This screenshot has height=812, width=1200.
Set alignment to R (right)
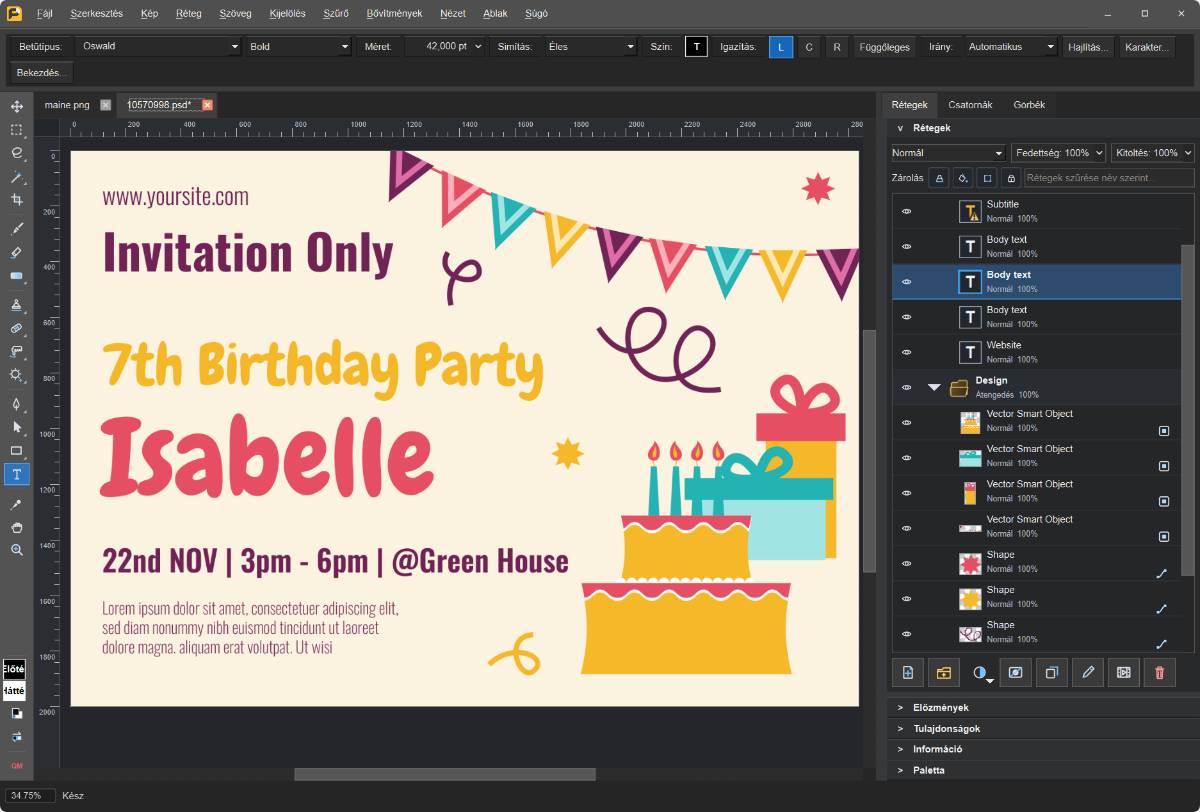[837, 47]
